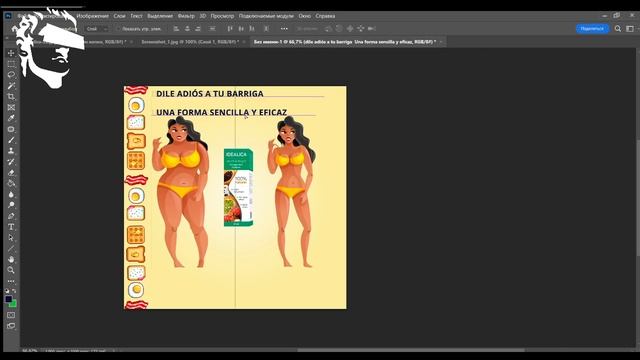The image size is (640, 360).
Task: Select the Lasso tool
Action: 11,75
